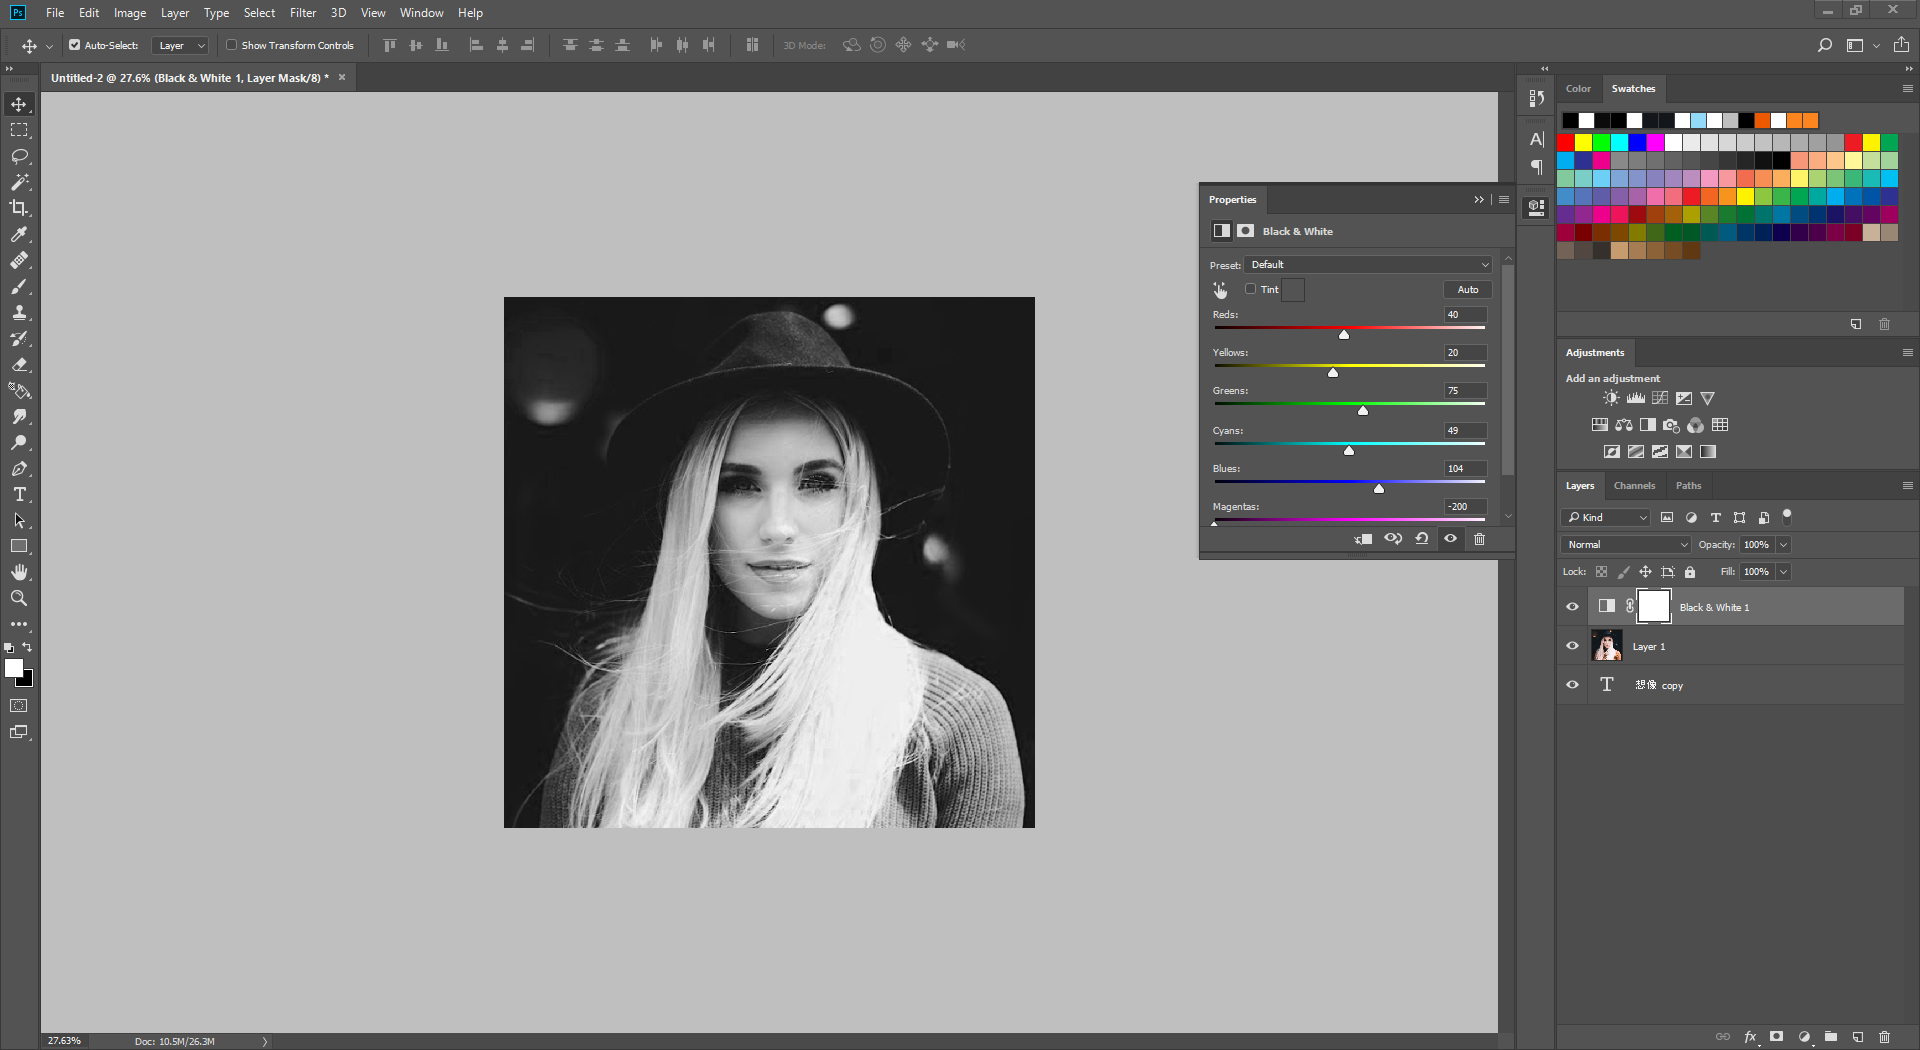1920x1050 pixels.
Task: Create new group folder in Layers panel
Action: [1831, 1037]
